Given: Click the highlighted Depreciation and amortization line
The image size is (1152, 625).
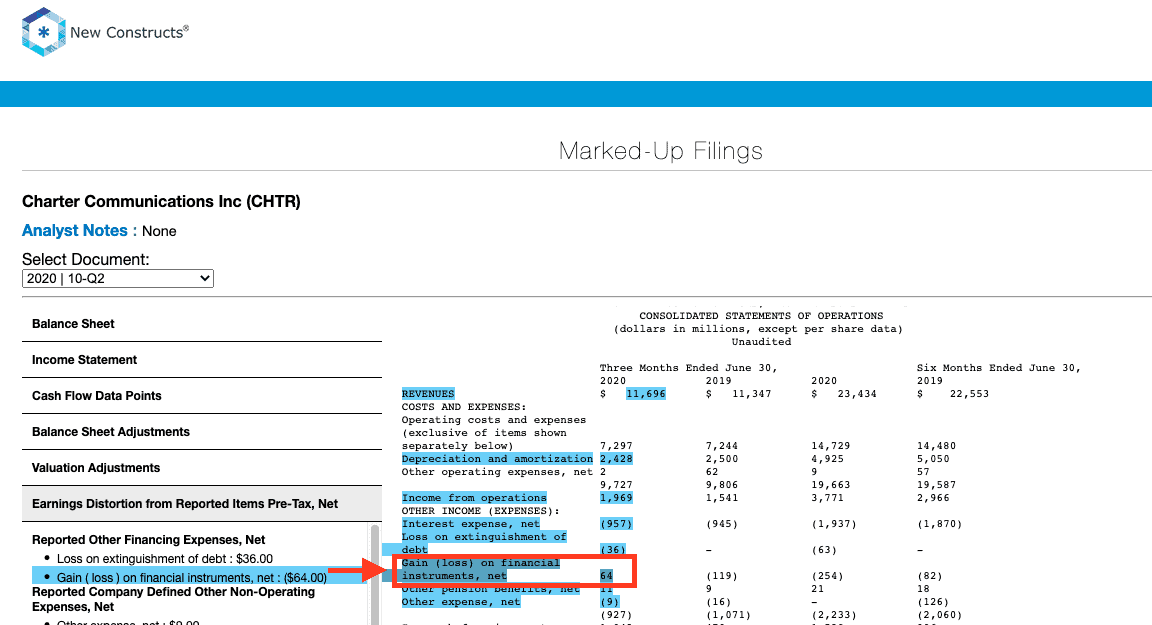Looking at the screenshot, I should coord(497,459).
